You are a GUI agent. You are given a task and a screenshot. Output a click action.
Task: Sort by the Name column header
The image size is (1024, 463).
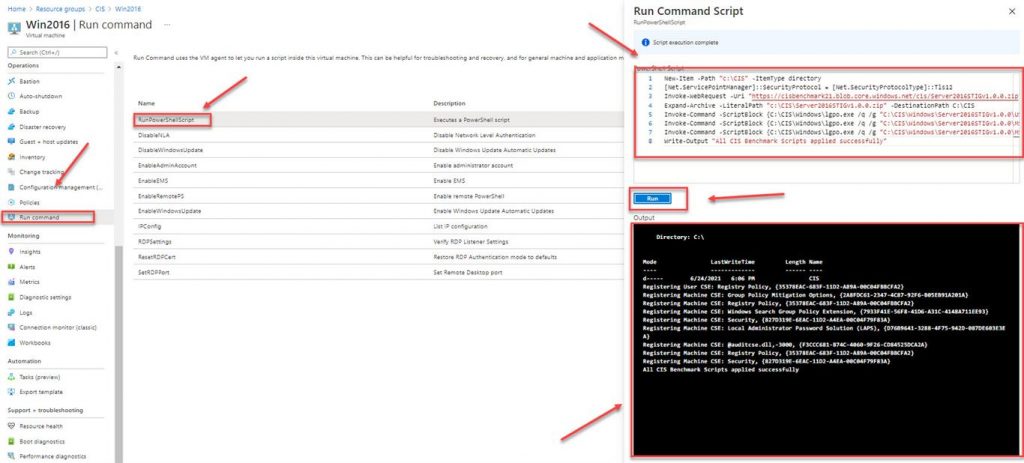(146, 103)
